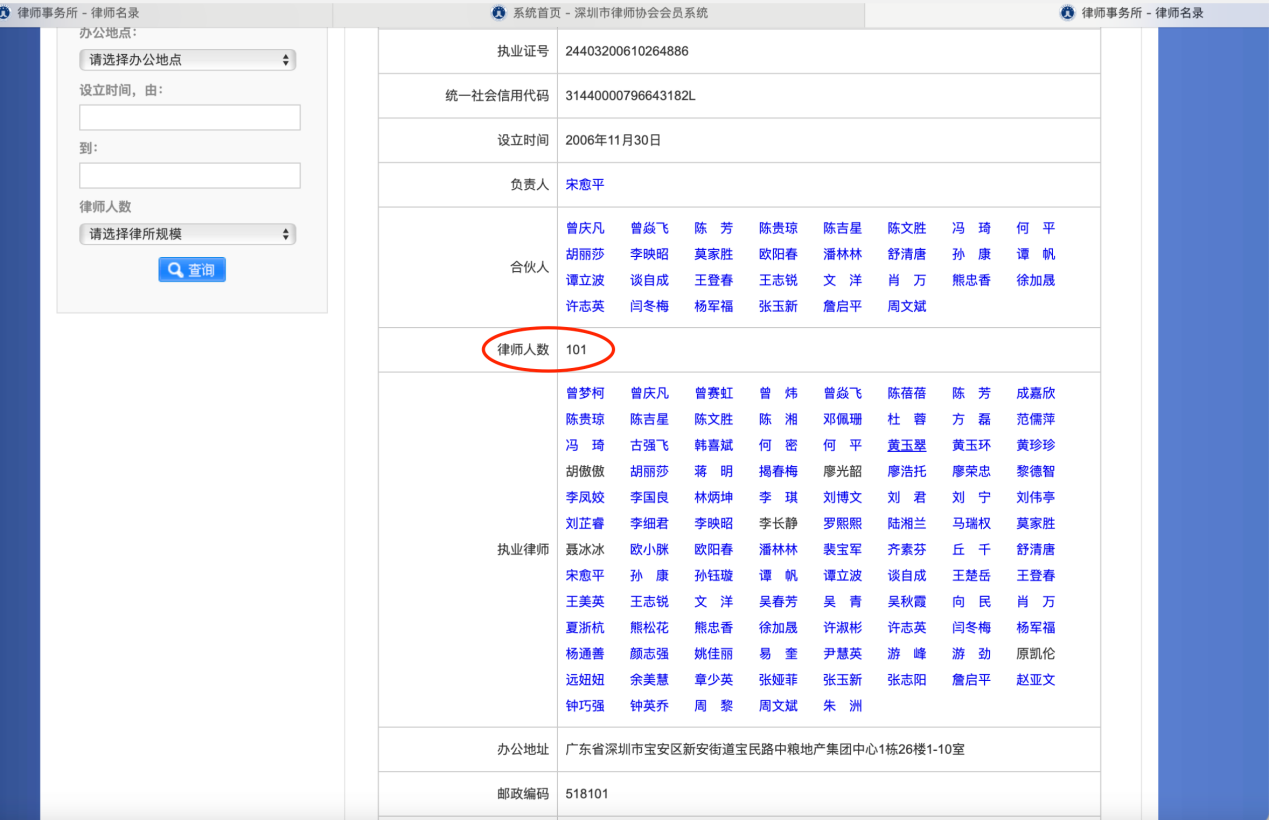
Task: Open lawyer 曾赛虹's profile link
Action: click(x=714, y=393)
